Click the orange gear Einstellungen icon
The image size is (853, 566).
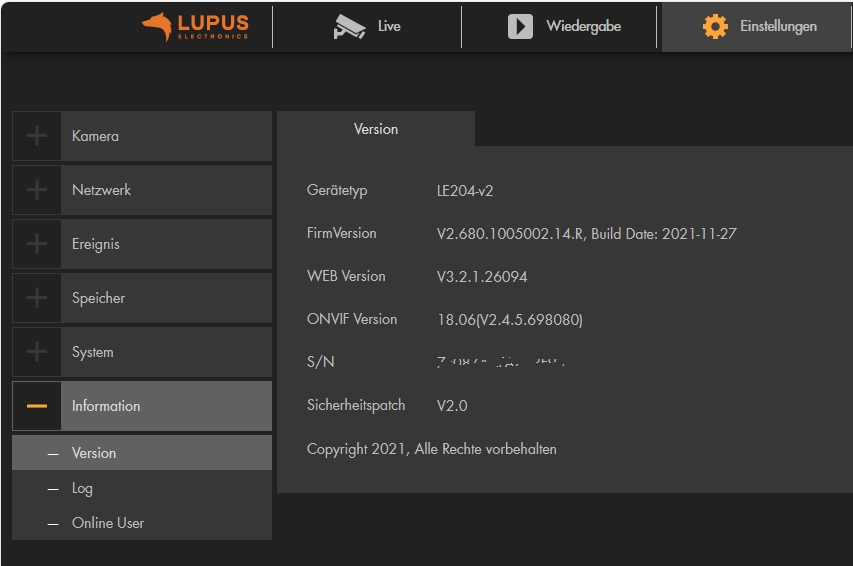715,27
